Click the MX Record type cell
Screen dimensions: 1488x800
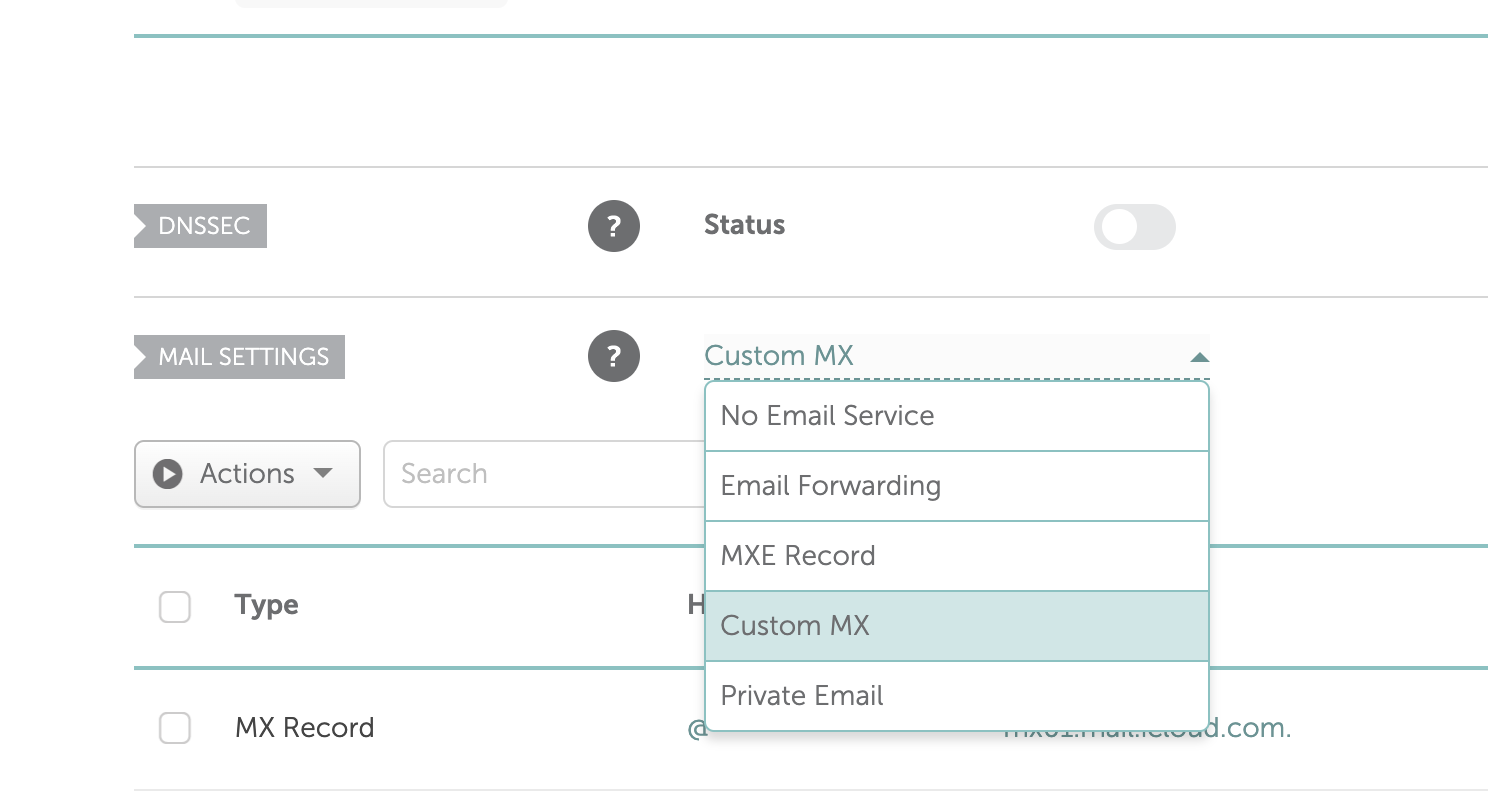(x=304, y=728)
